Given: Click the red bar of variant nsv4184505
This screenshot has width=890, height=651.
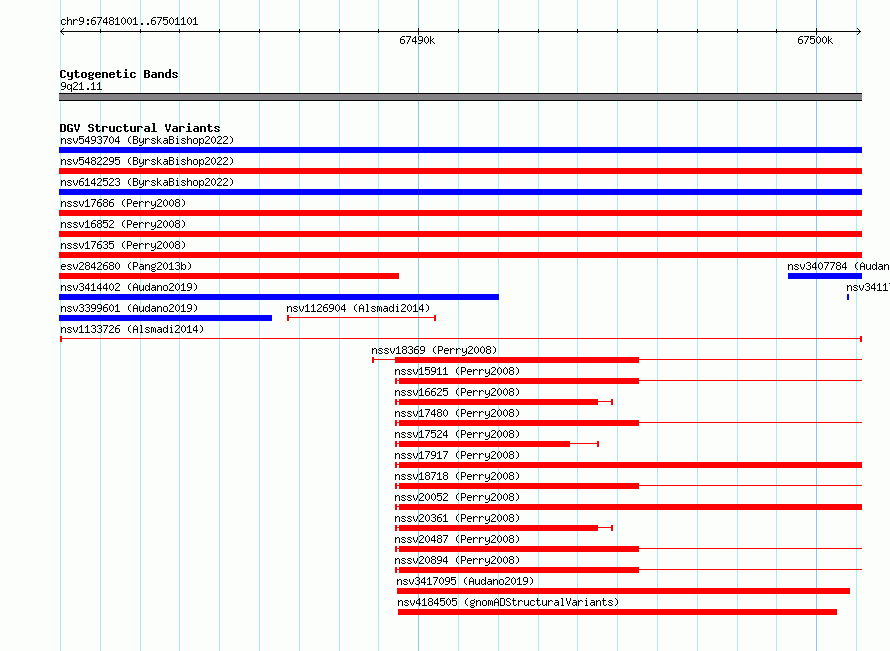Looking at the screenshot, I should [x=618, y=612].
